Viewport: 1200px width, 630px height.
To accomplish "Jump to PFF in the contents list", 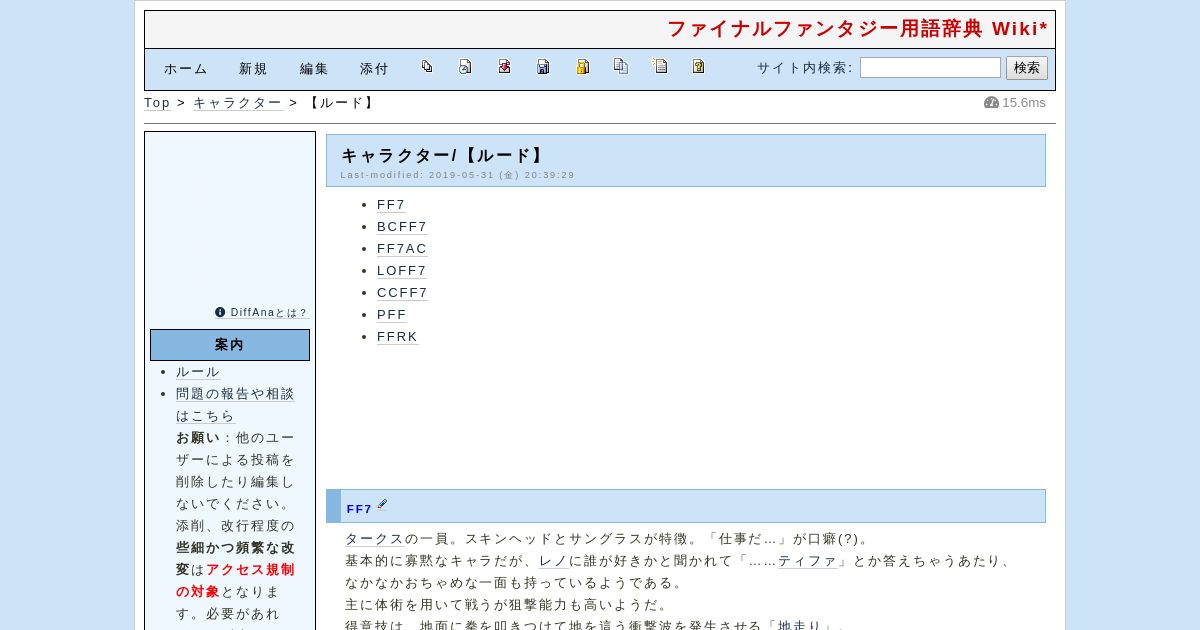I will [x=392, y=315].
